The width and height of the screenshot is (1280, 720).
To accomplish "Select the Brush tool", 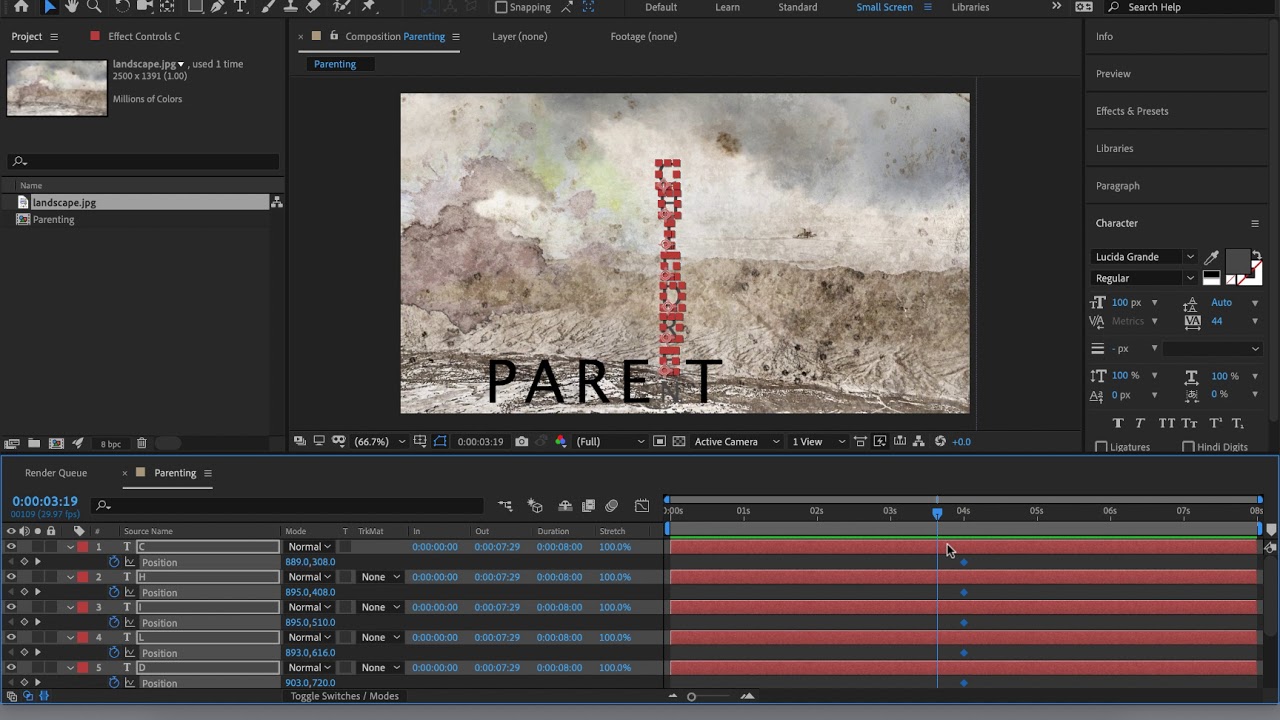I will (x=270, y=7).
